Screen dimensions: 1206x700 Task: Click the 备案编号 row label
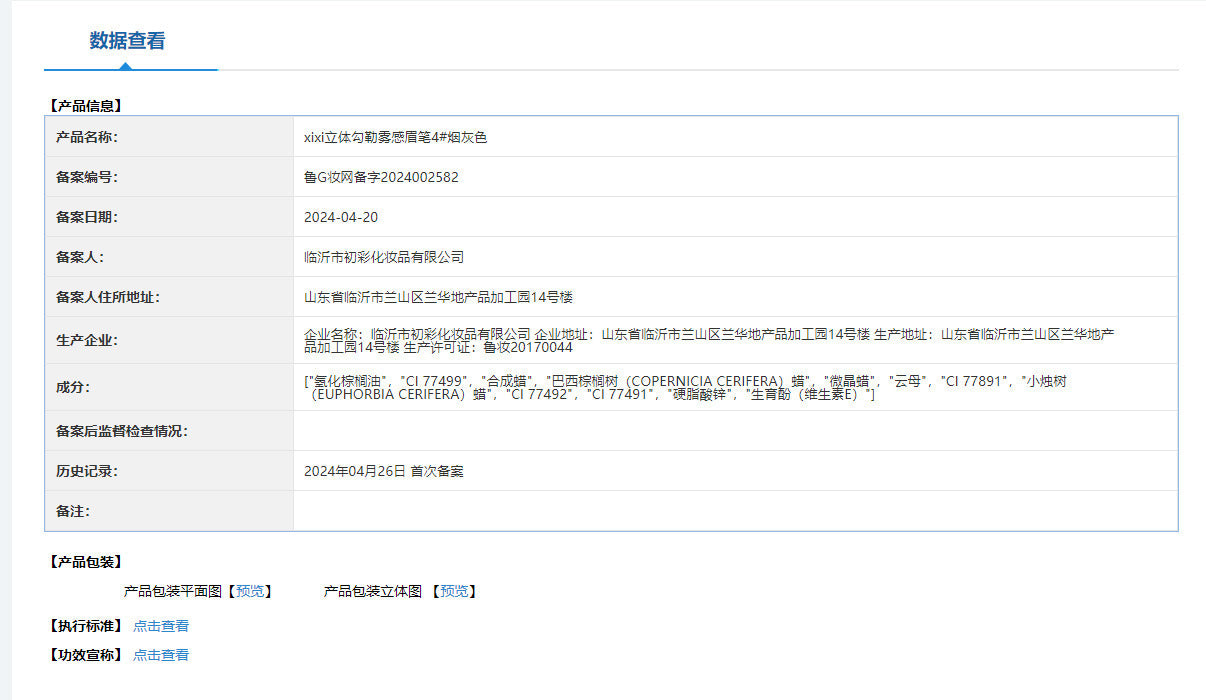click(87, 177)
